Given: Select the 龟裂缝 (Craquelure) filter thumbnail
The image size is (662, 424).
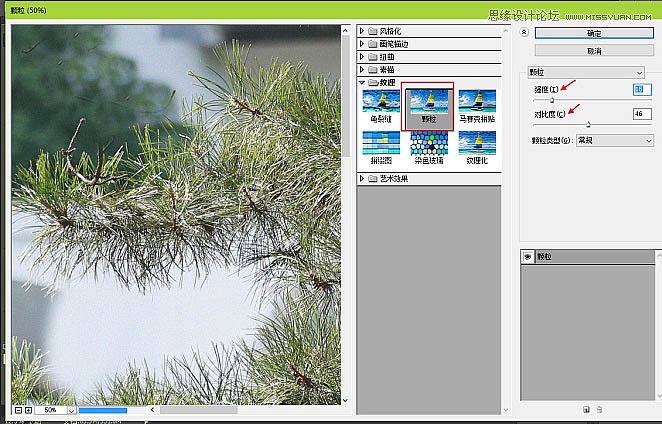Looking at the screenshot, I should tap(381, 102).
